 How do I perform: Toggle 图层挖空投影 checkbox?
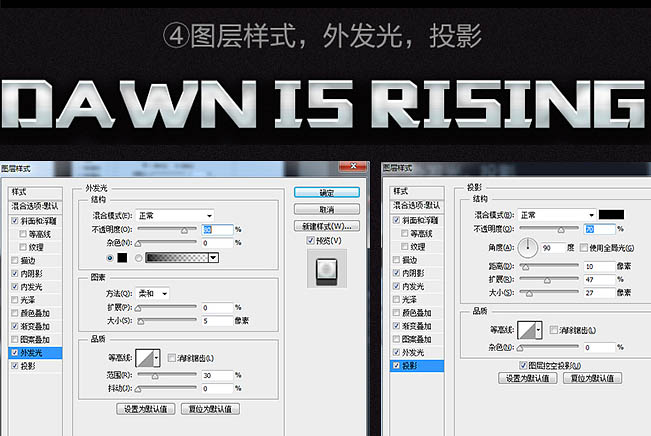(x=523, y=365)
